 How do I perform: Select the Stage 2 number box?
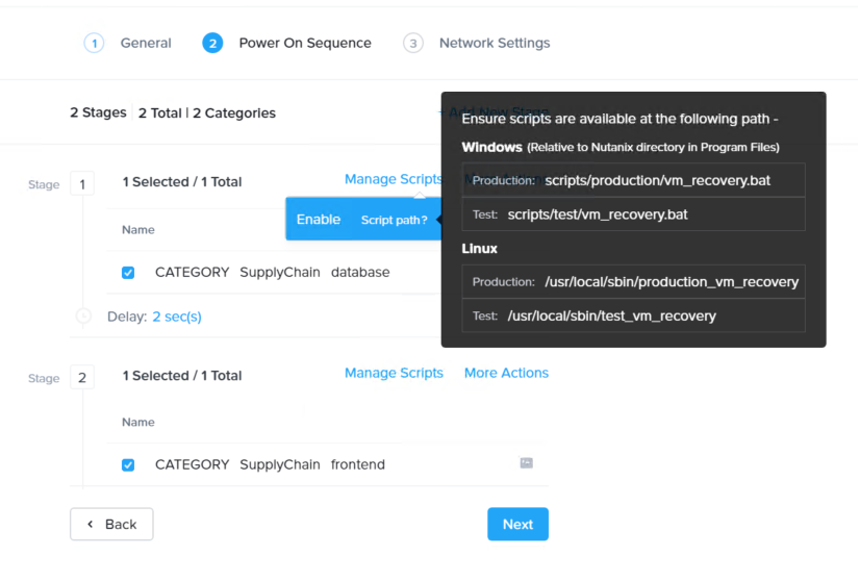pyautogui.click(x=82, y=378)
